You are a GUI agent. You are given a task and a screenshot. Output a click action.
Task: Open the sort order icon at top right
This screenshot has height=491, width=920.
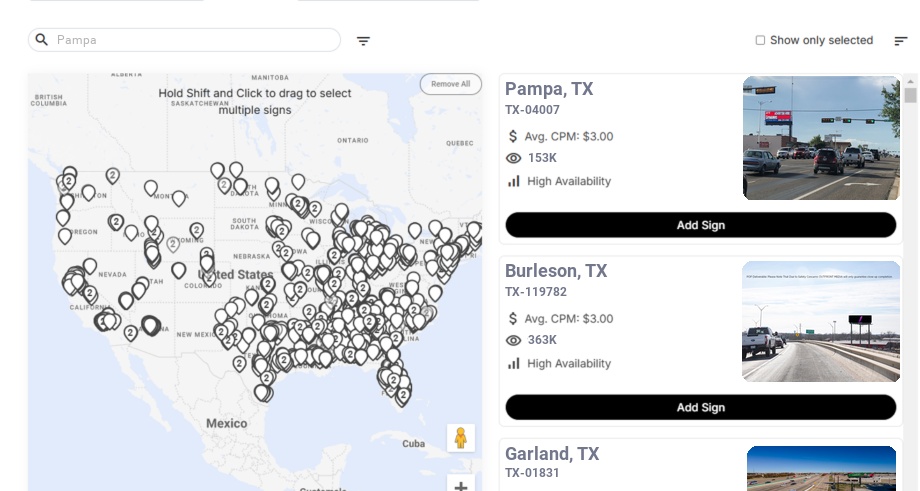click(x=900, y=40)
